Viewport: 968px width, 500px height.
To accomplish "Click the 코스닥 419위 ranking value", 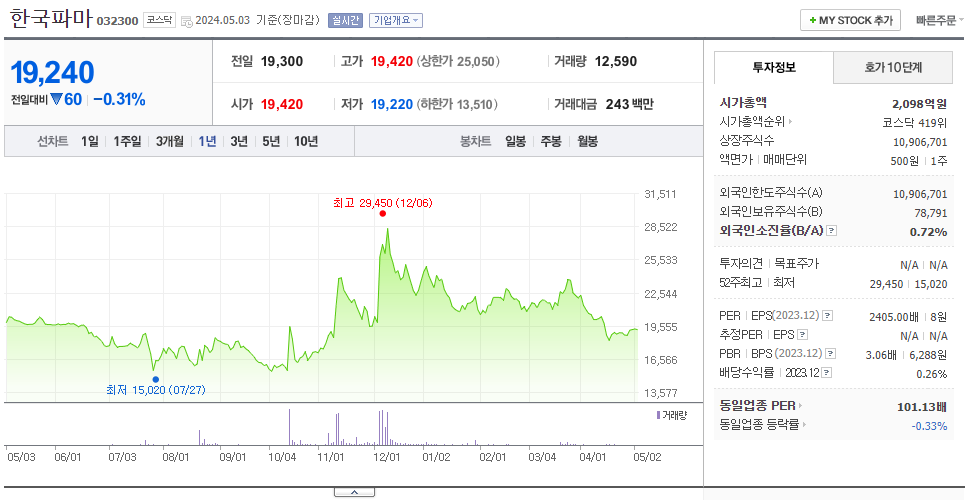I will click(x=915, y=122).
